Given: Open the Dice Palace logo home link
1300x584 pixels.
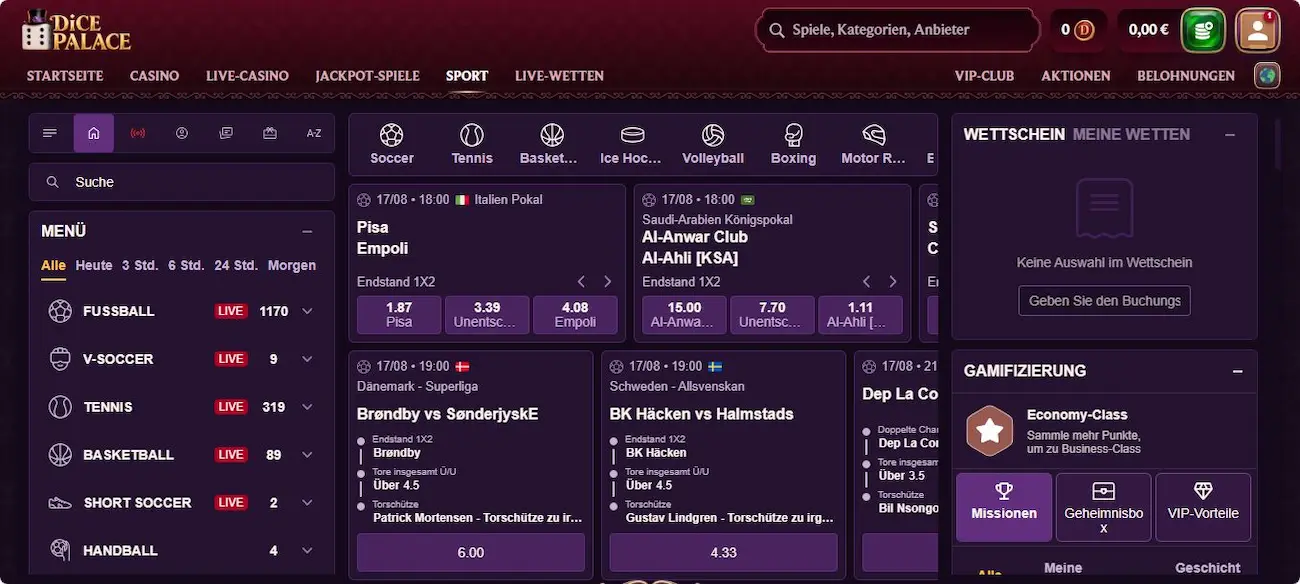Looking at the screenshot, I should pyautogui.click(x=76, y=31).
